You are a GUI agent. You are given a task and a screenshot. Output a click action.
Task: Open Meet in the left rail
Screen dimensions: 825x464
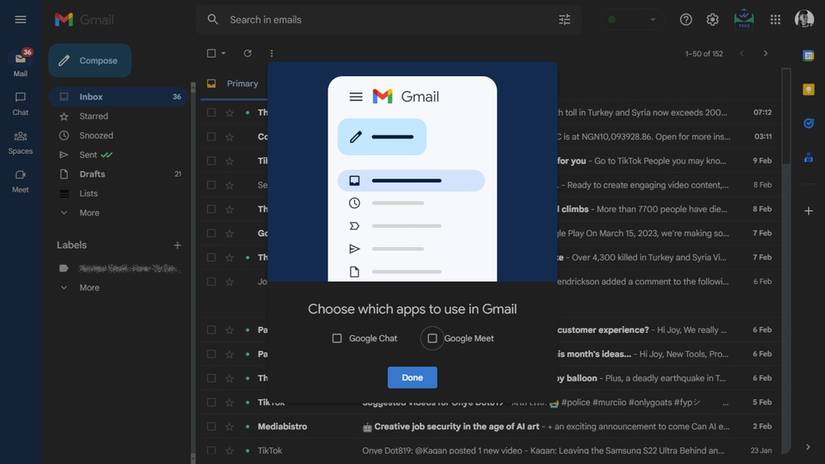click(21, 181)
